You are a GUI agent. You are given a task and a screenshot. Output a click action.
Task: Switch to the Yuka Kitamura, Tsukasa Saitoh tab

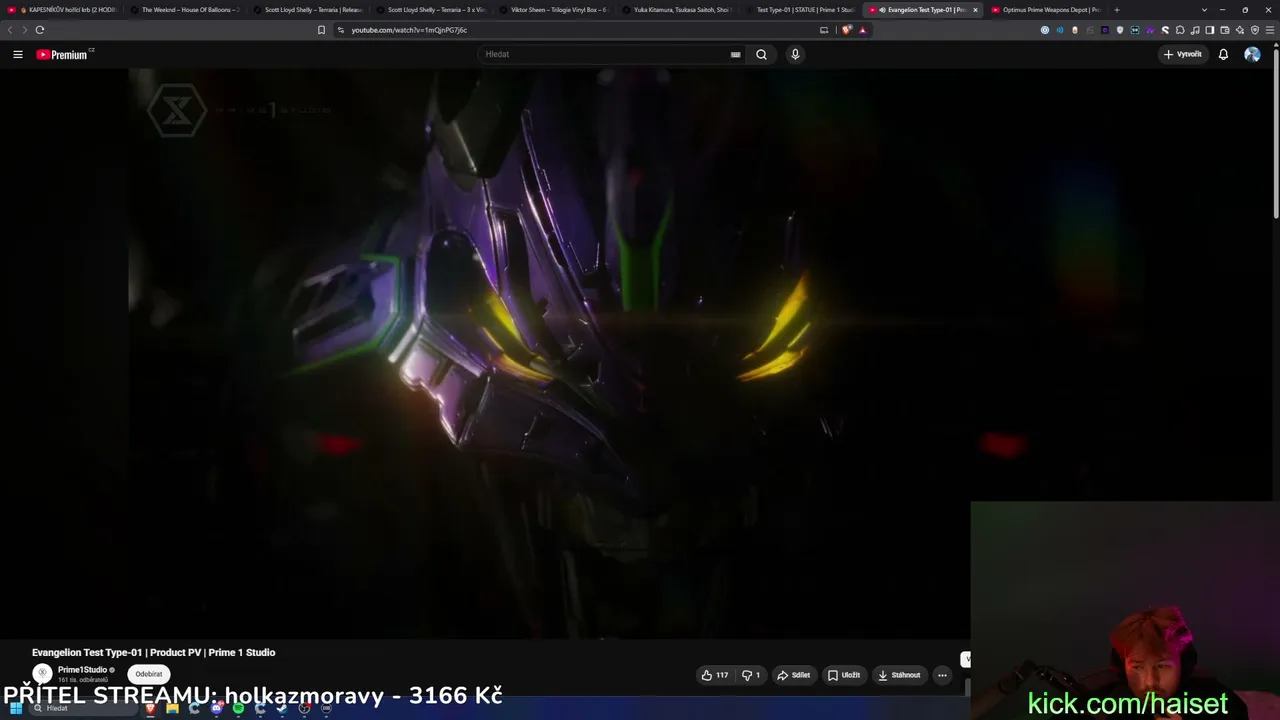coord(678,10)
